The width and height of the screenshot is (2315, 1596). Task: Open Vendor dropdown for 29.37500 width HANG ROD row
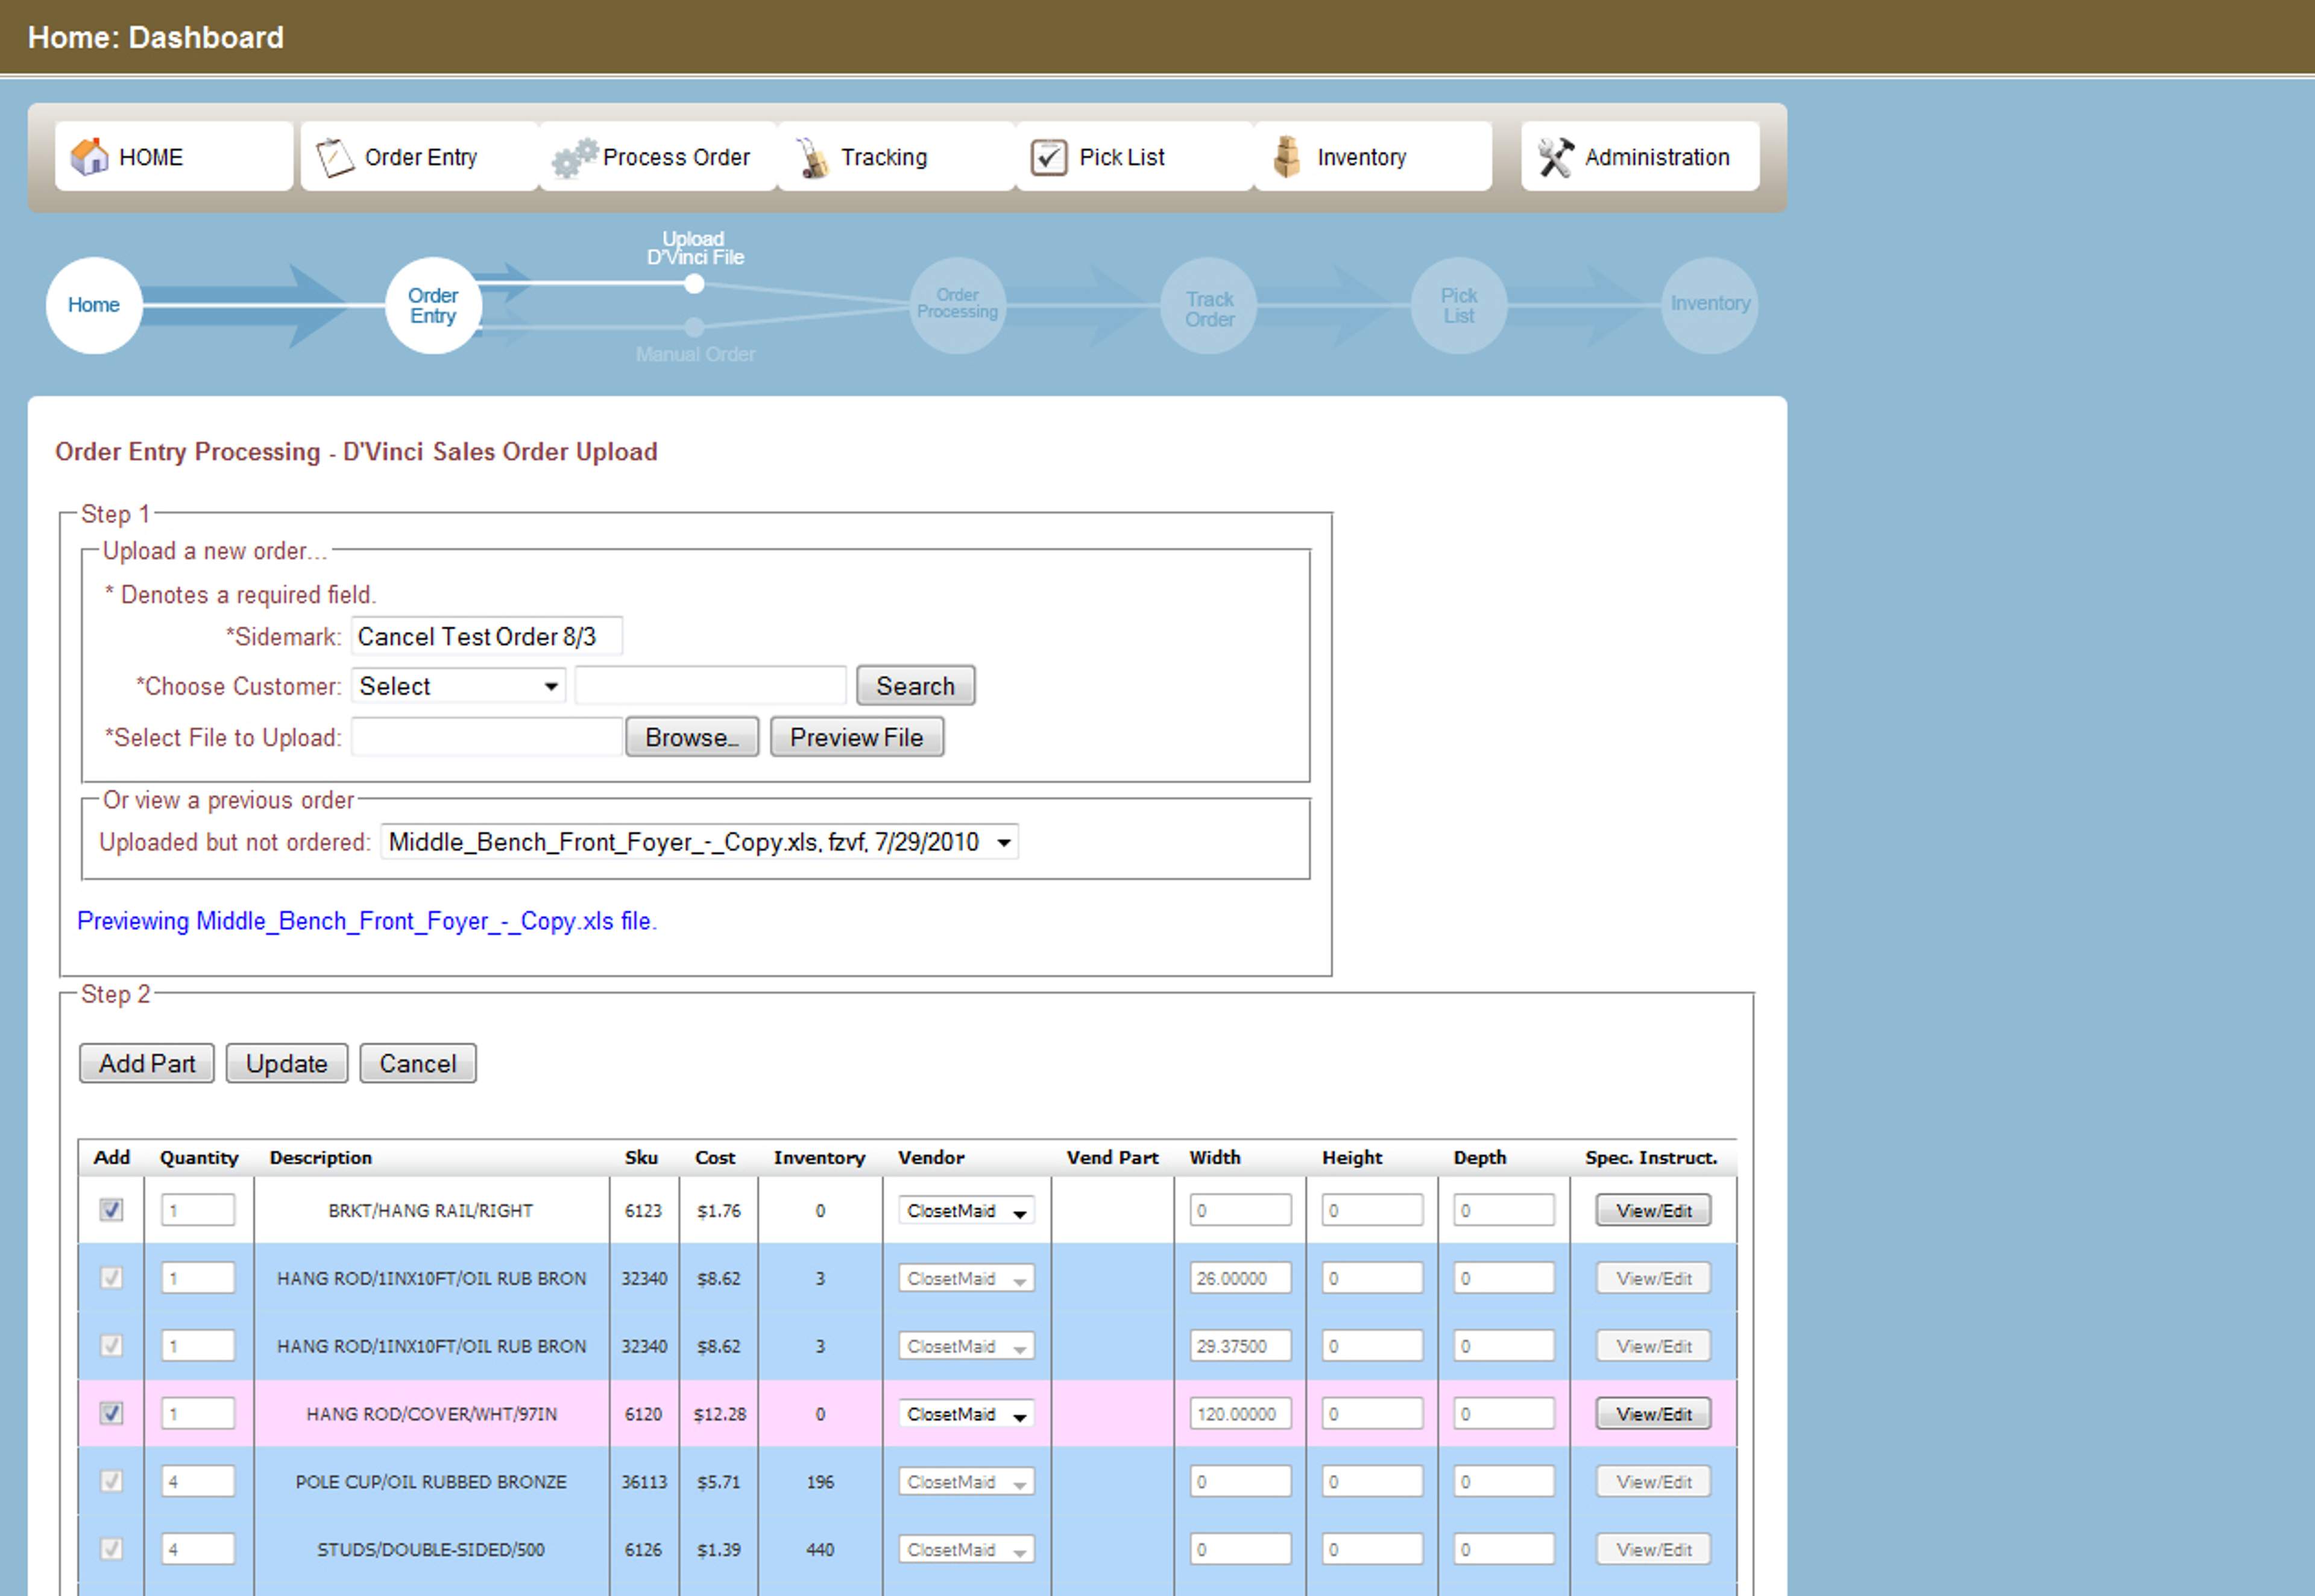pos(966,1347)
